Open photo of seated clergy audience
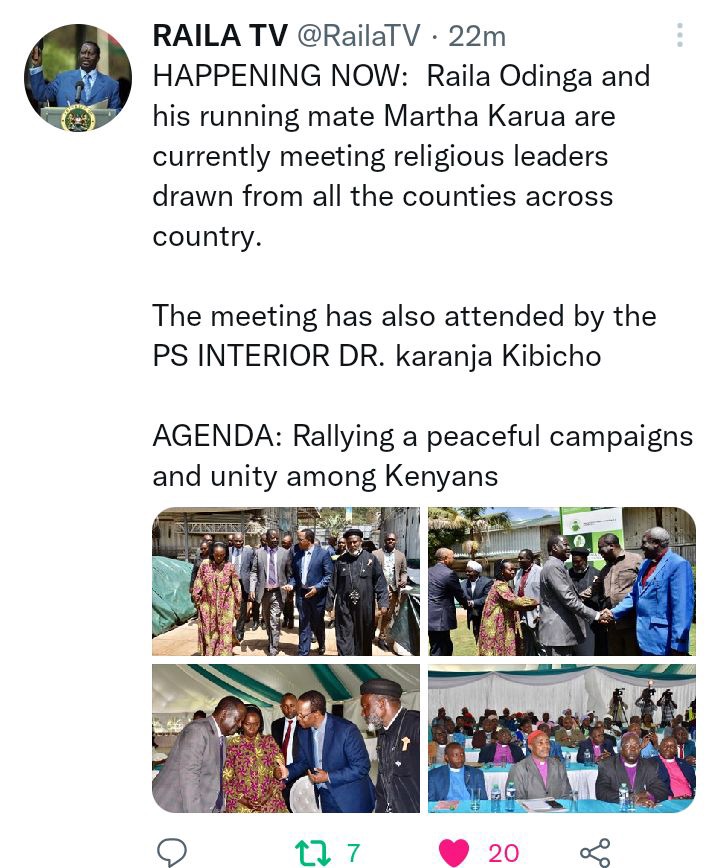Screen dimensions: 720x868 562,738
